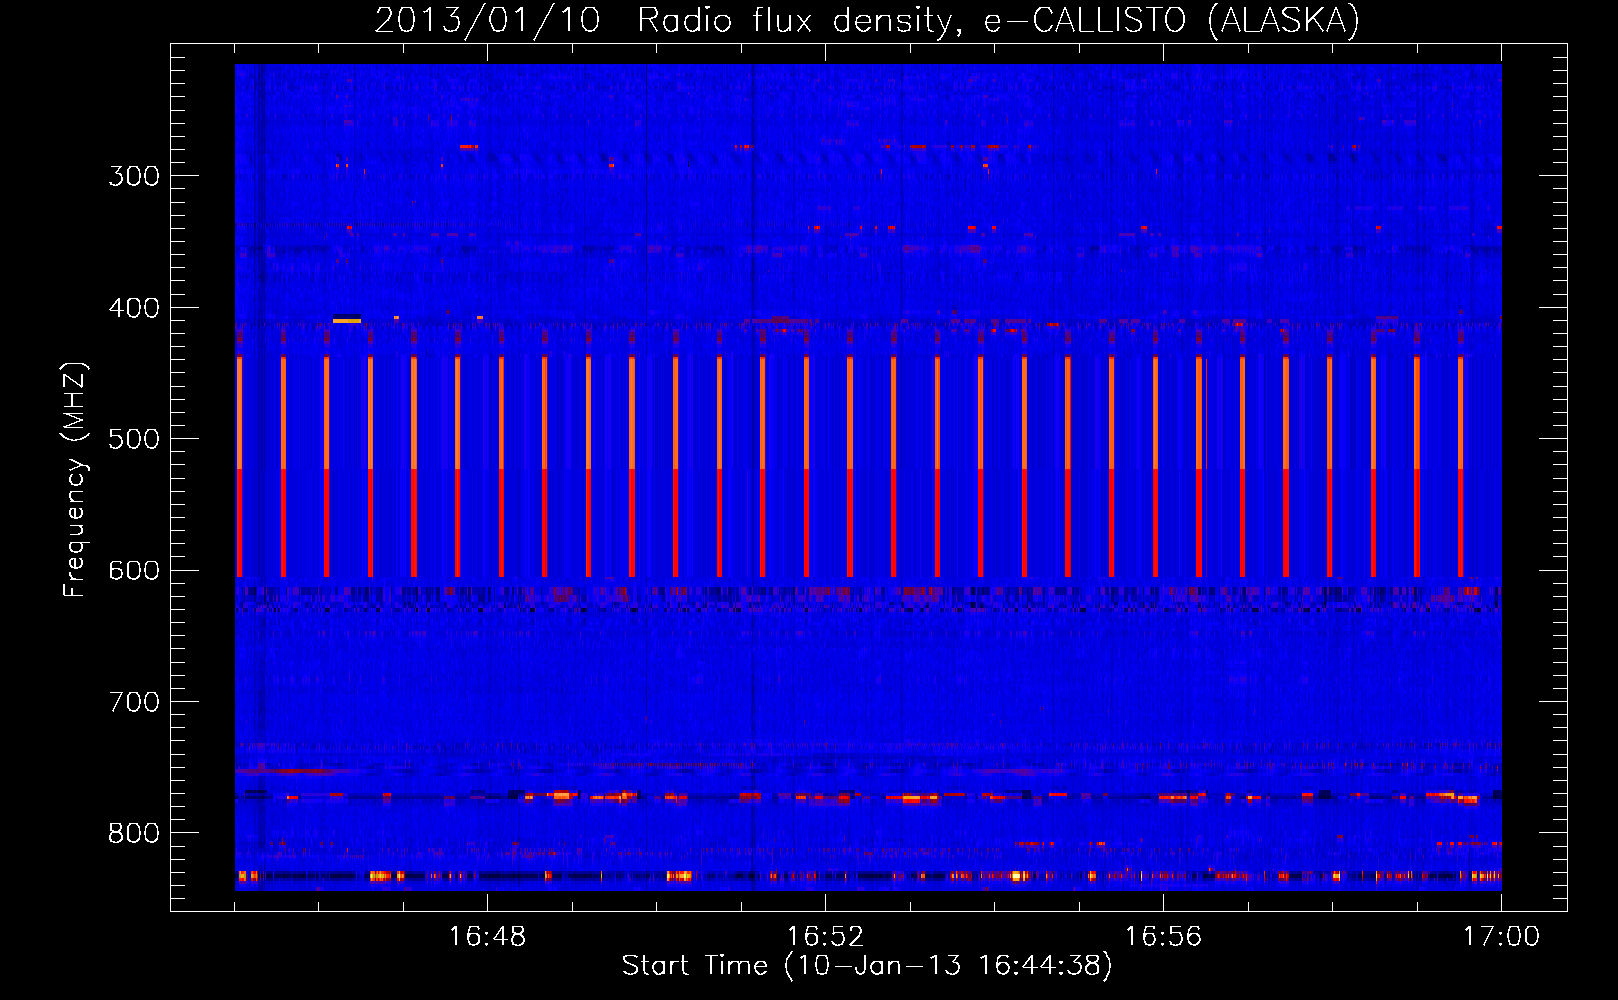Screen dimensions: 1618x1000
Task: Click the 17:00 time tick label
Action: 1501,937
